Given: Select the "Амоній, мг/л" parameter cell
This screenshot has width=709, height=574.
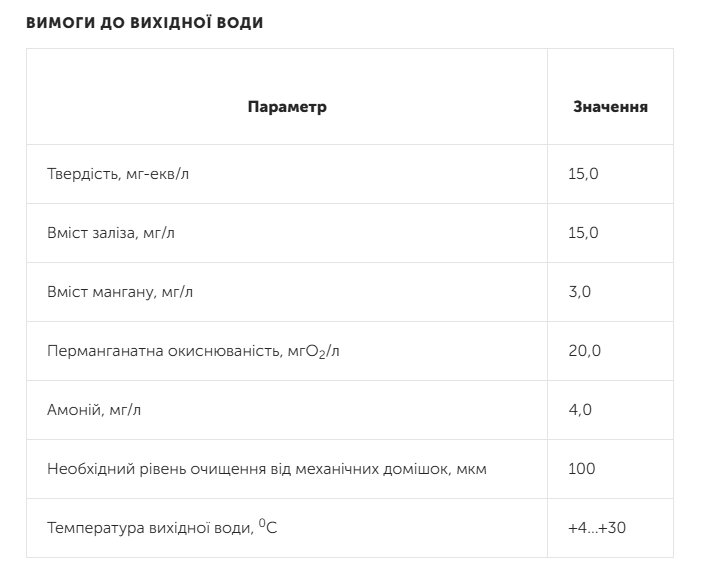Looking at the screenshot, I should click(x=88, y=410).
